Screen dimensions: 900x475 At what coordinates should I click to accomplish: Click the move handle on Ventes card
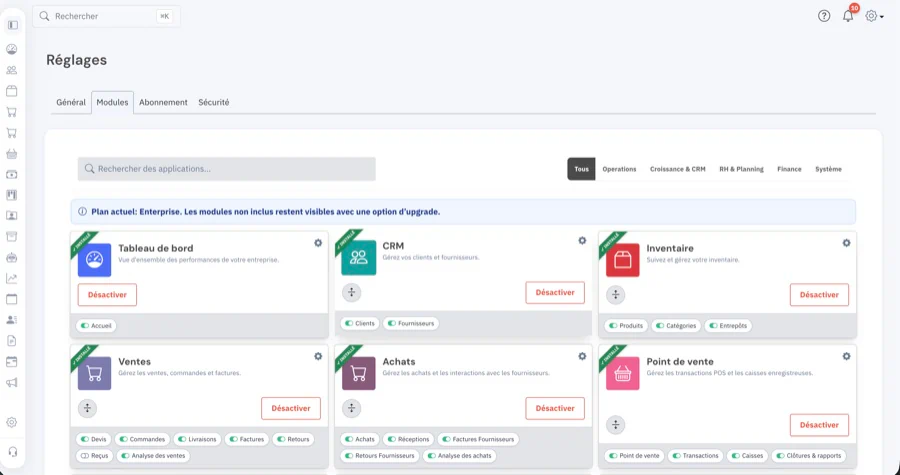click(x=87, y=408)
